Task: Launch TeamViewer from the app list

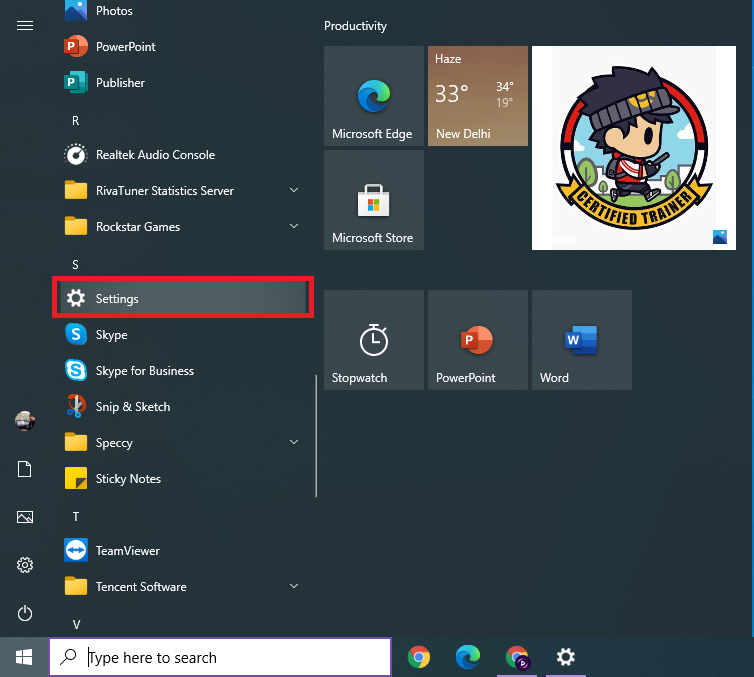Action: click(x=182, y=551)
